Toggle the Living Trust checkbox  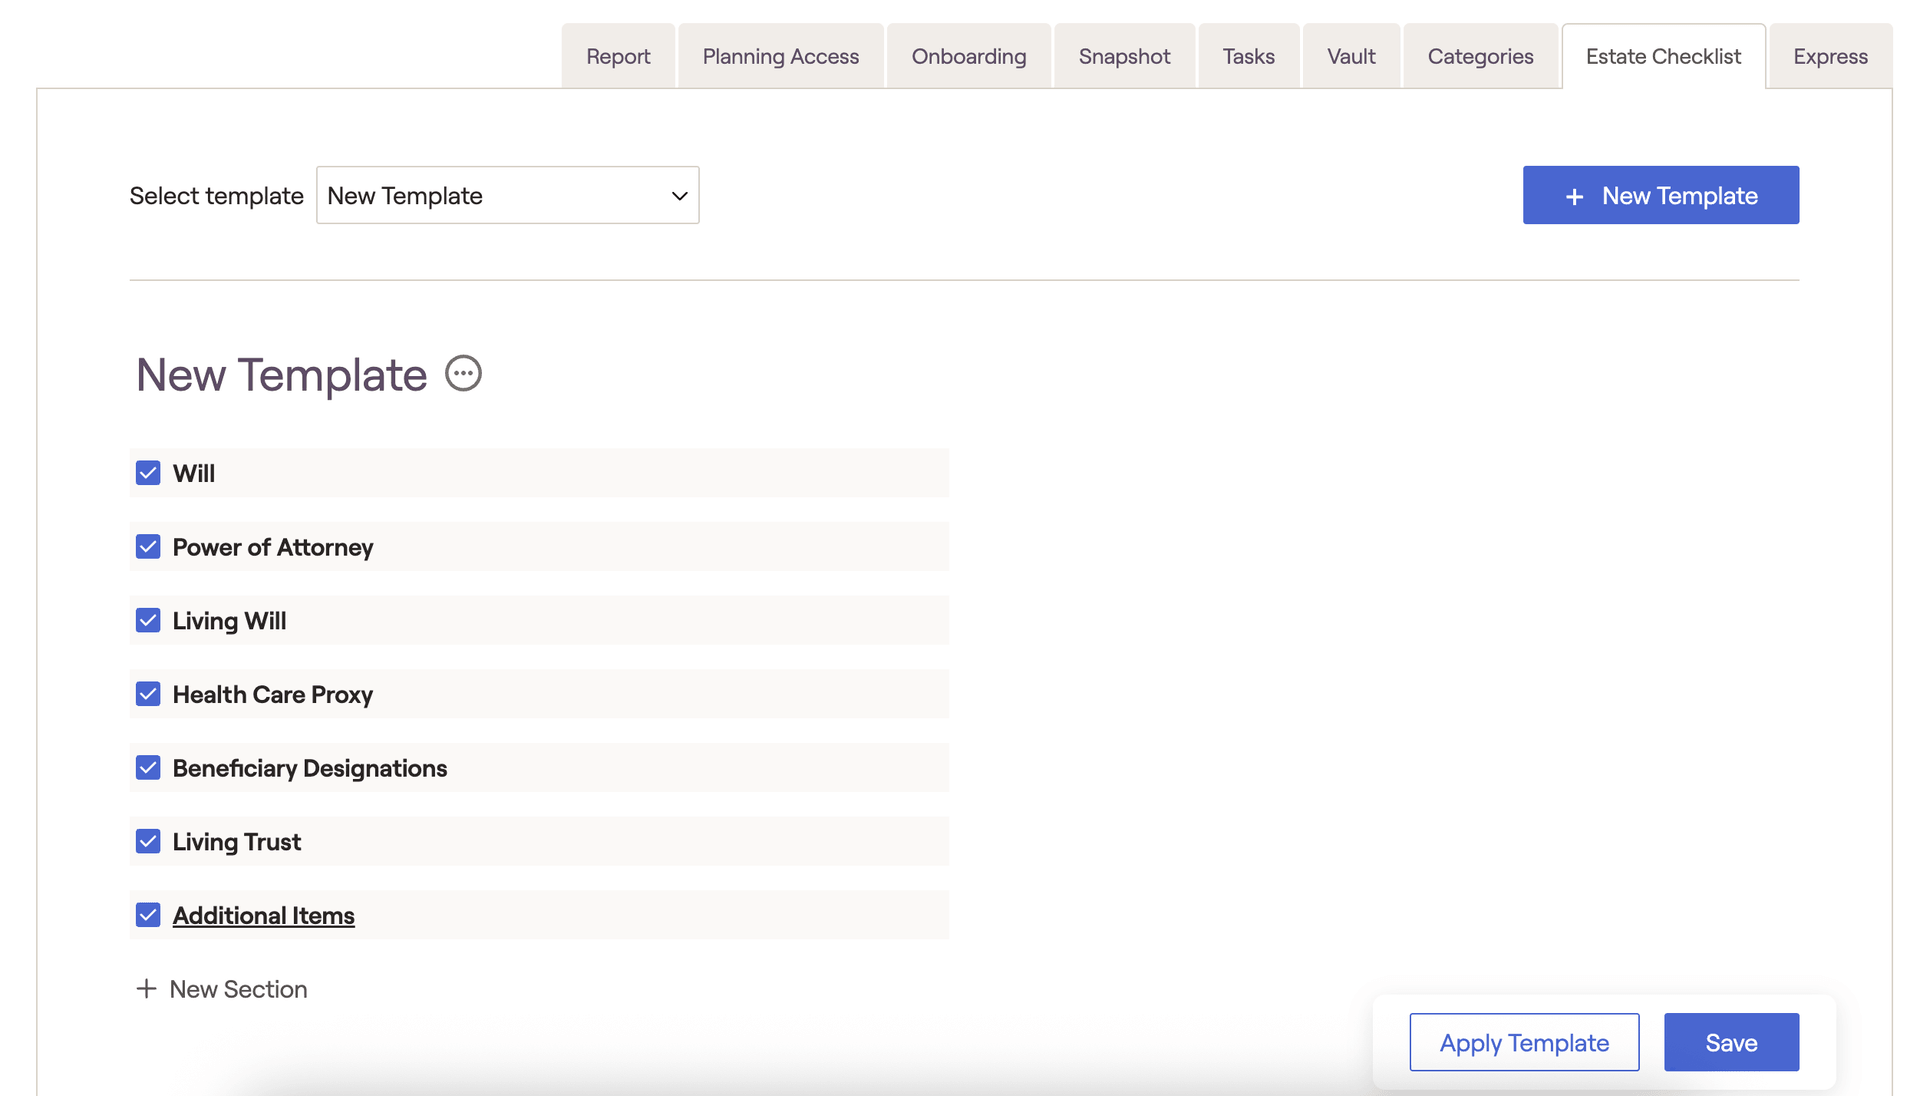(x=148, y=842)
